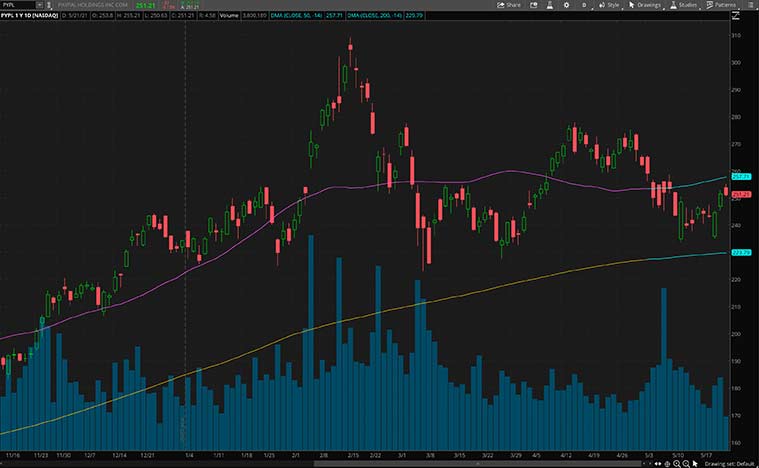Open the hamburger menu at top right
Image resolution: width=759 pixels, height=468 pixels.
pyautogui.click(x=752, y=5)
